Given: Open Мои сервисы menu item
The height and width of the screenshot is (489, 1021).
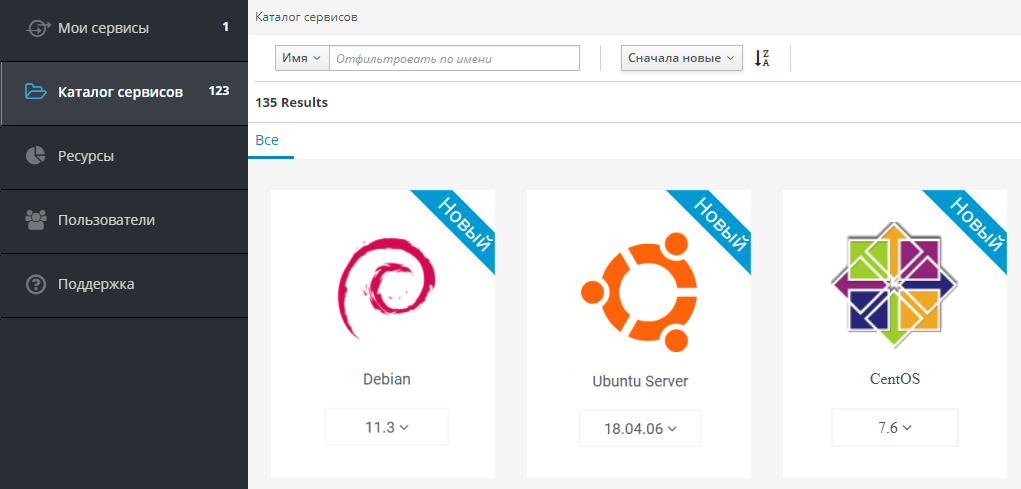Looking at the screenshot, I should pyautogui.click(x=103, y=28).
